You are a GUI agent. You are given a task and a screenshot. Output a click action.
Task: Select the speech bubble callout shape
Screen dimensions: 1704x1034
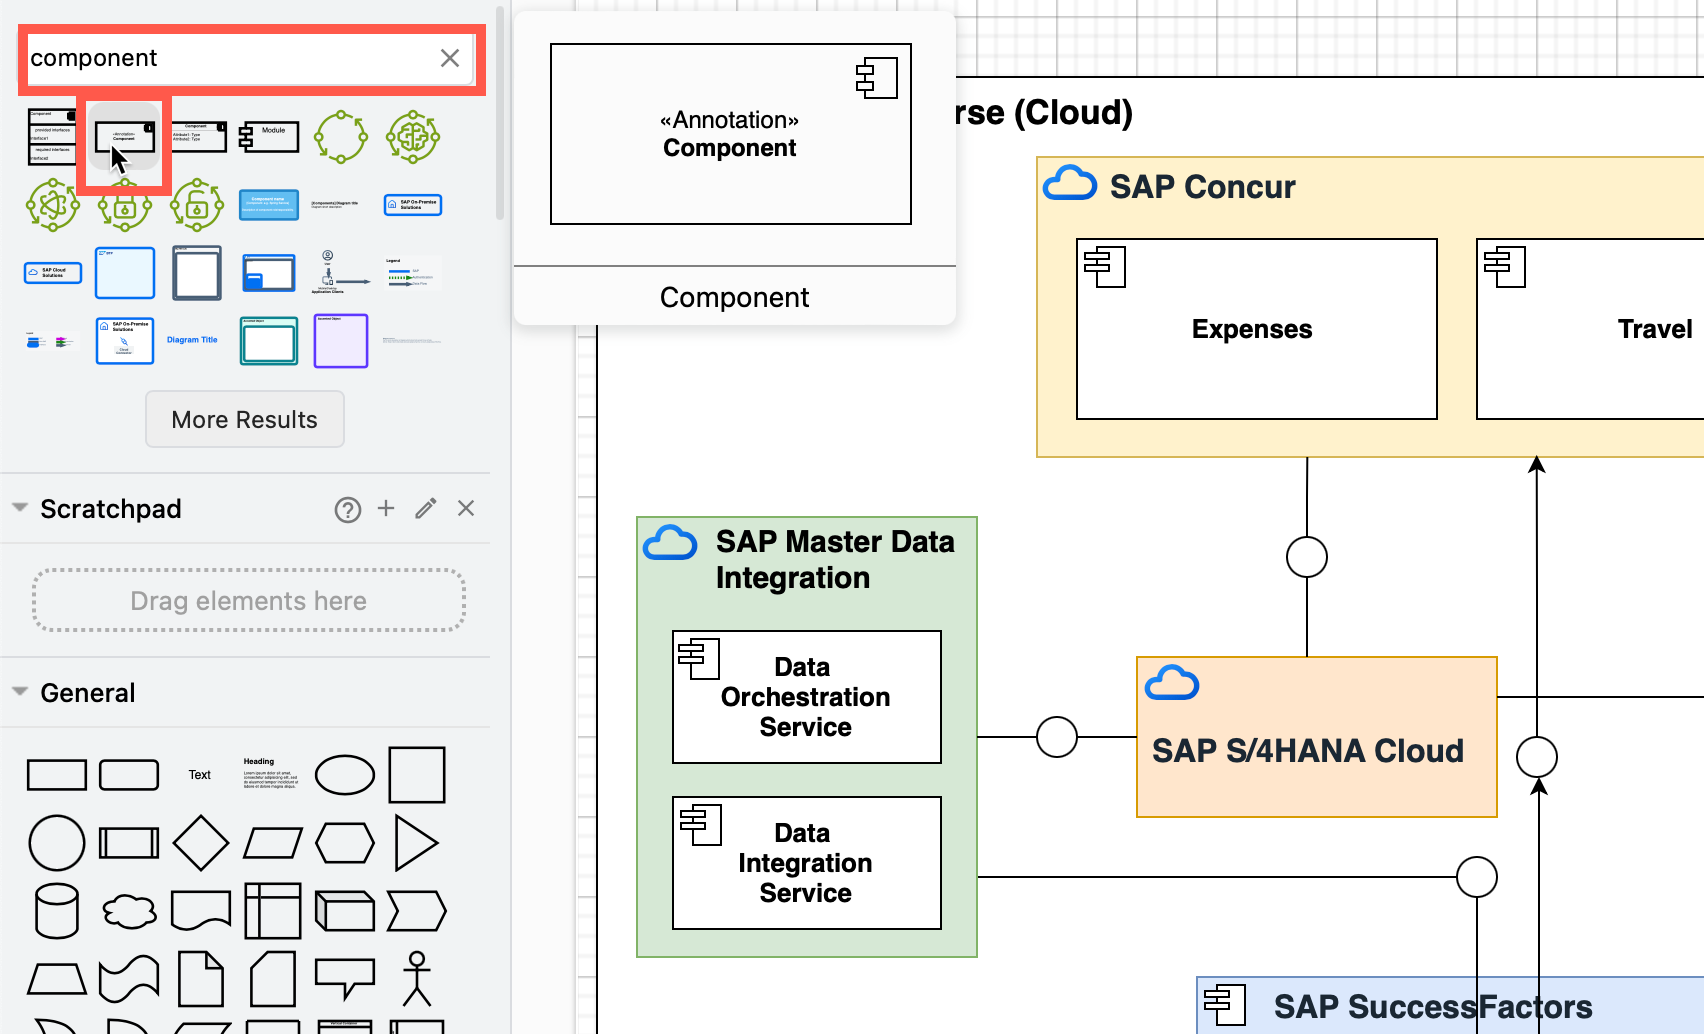tap(345, 978)
